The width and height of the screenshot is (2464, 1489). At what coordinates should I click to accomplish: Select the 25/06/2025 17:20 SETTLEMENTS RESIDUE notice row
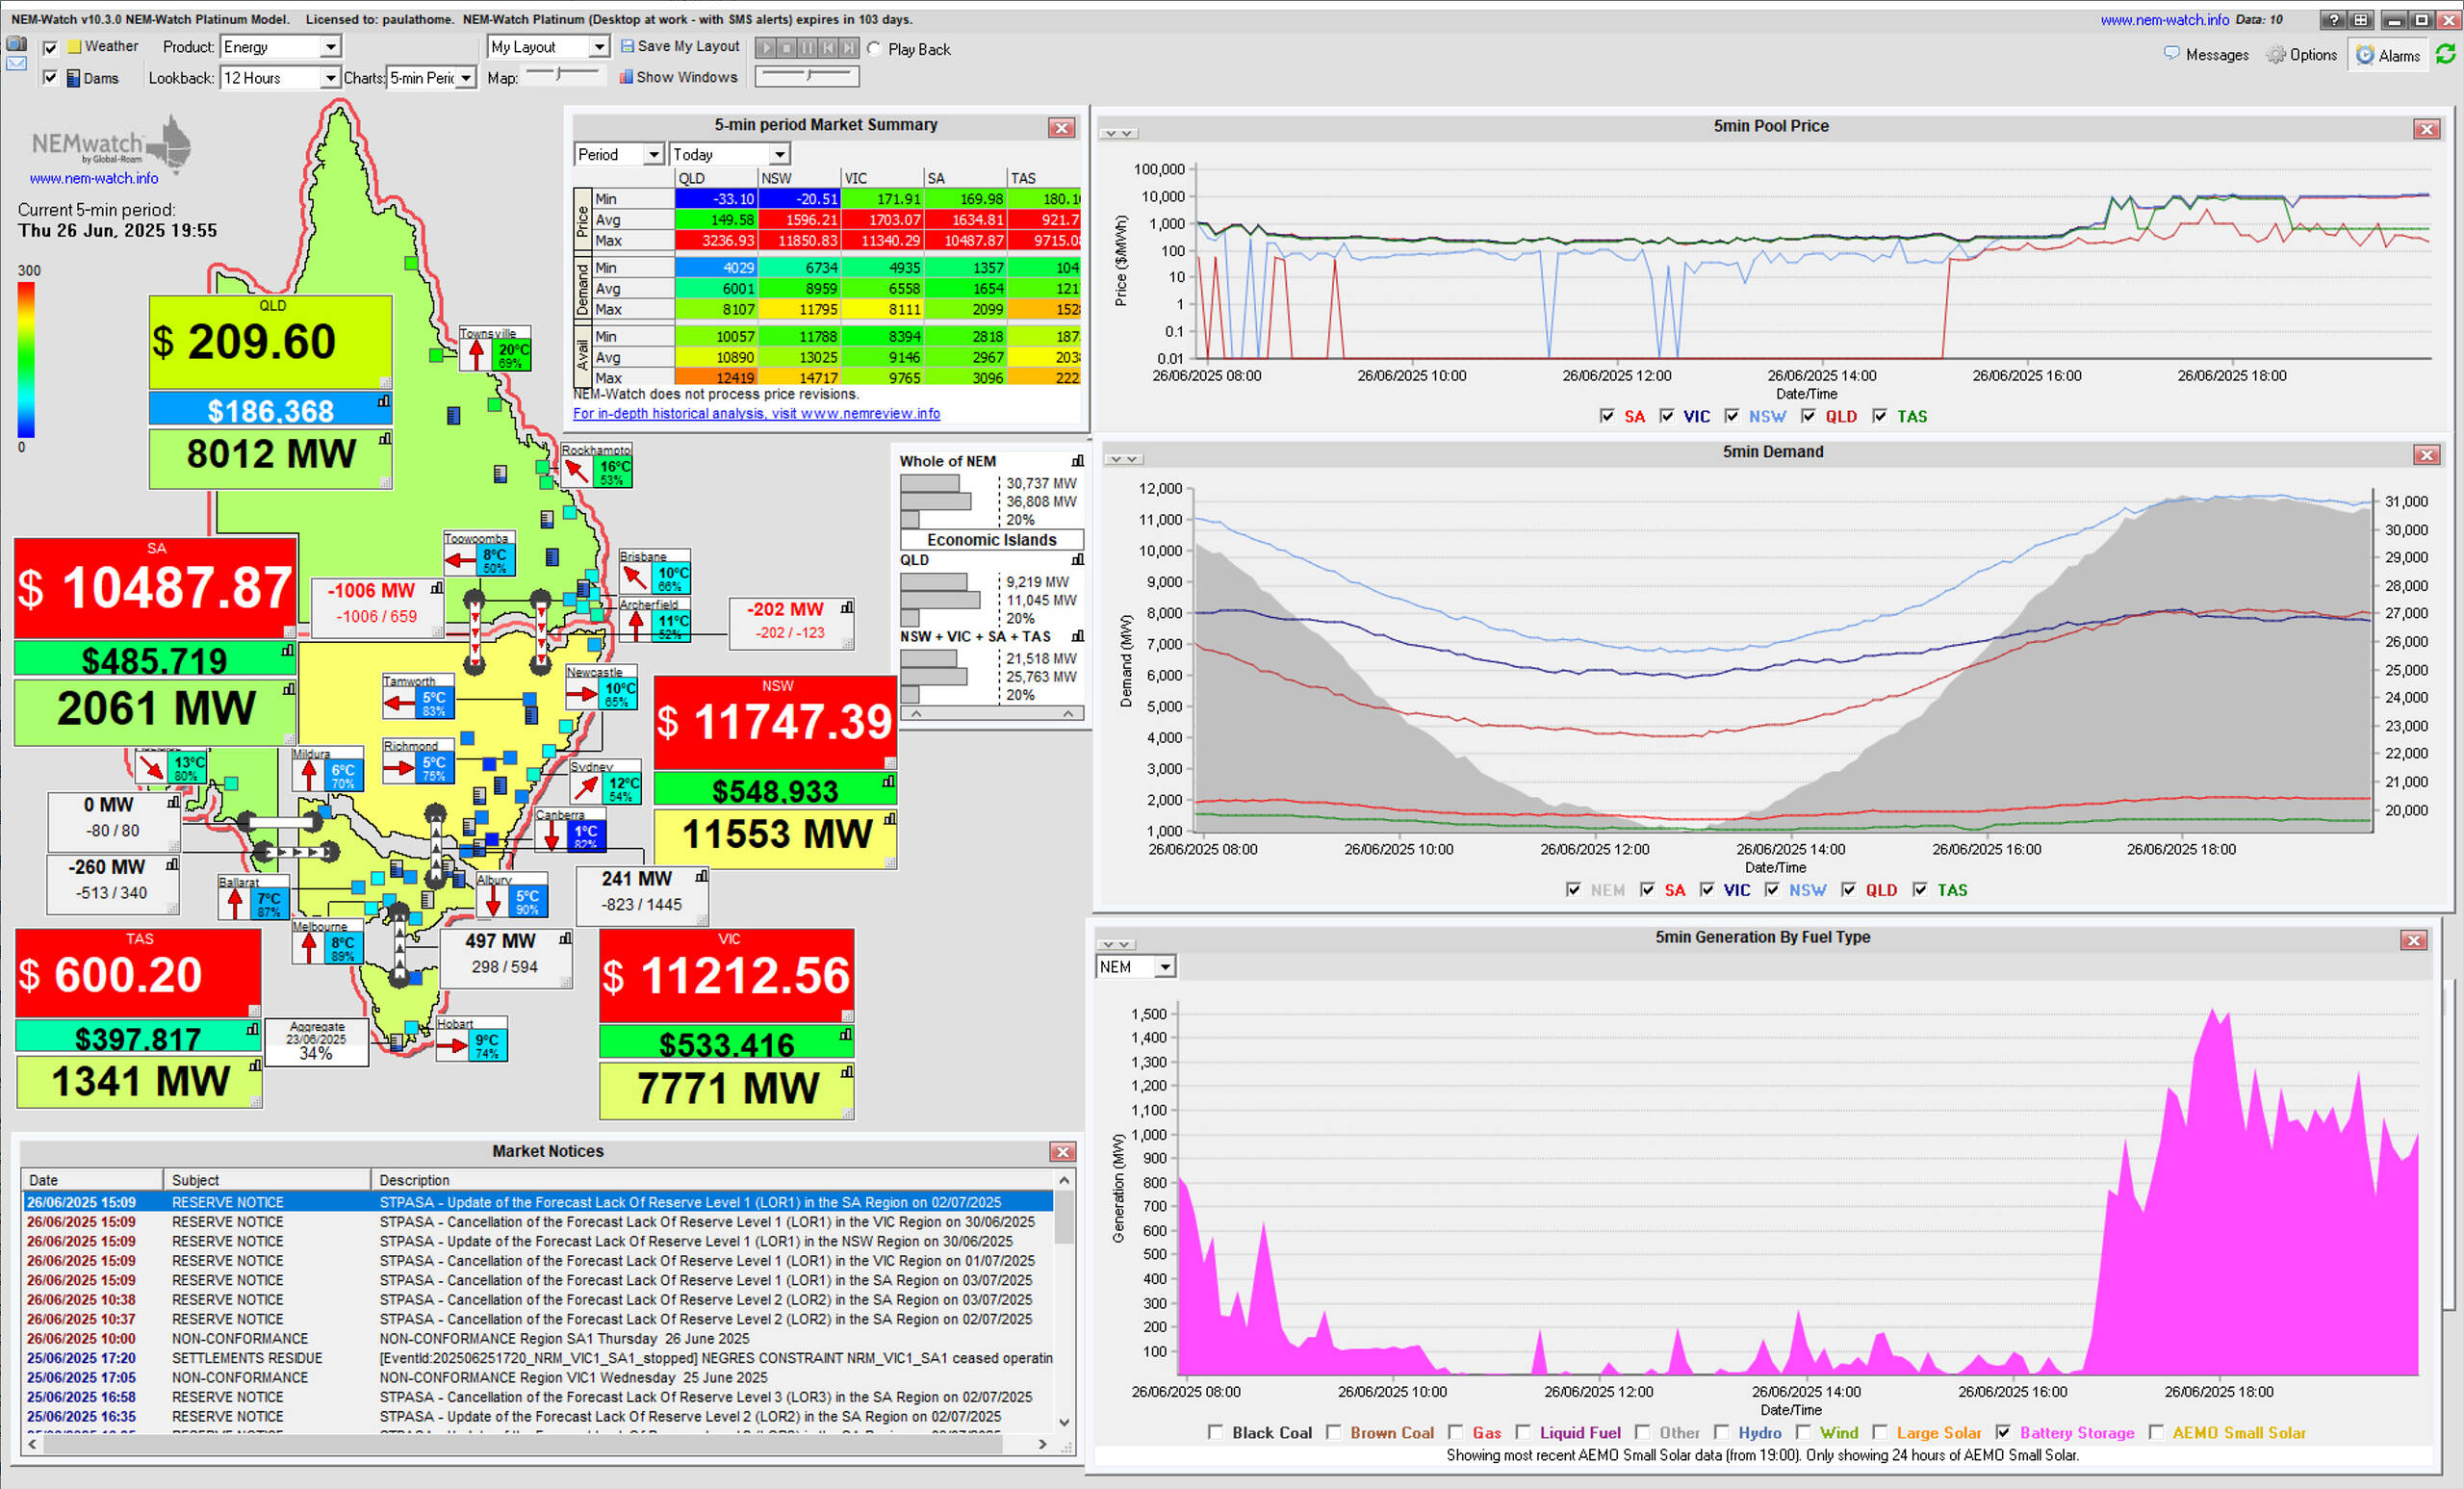click(x=538, y=1358)
